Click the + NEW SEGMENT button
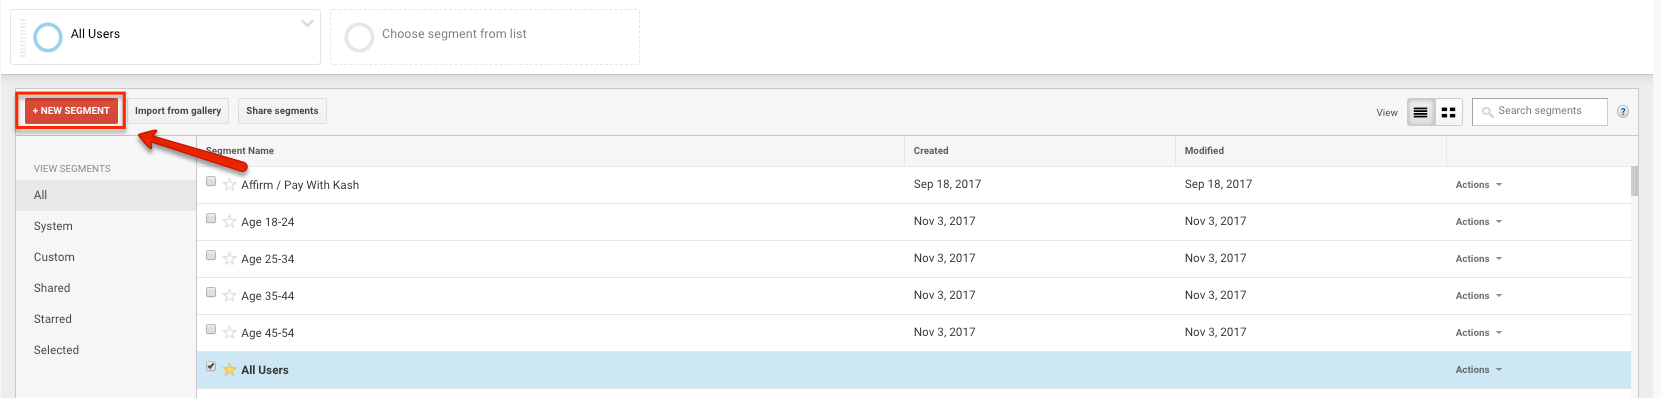The image size is (1661, 398). click(71, 111)
